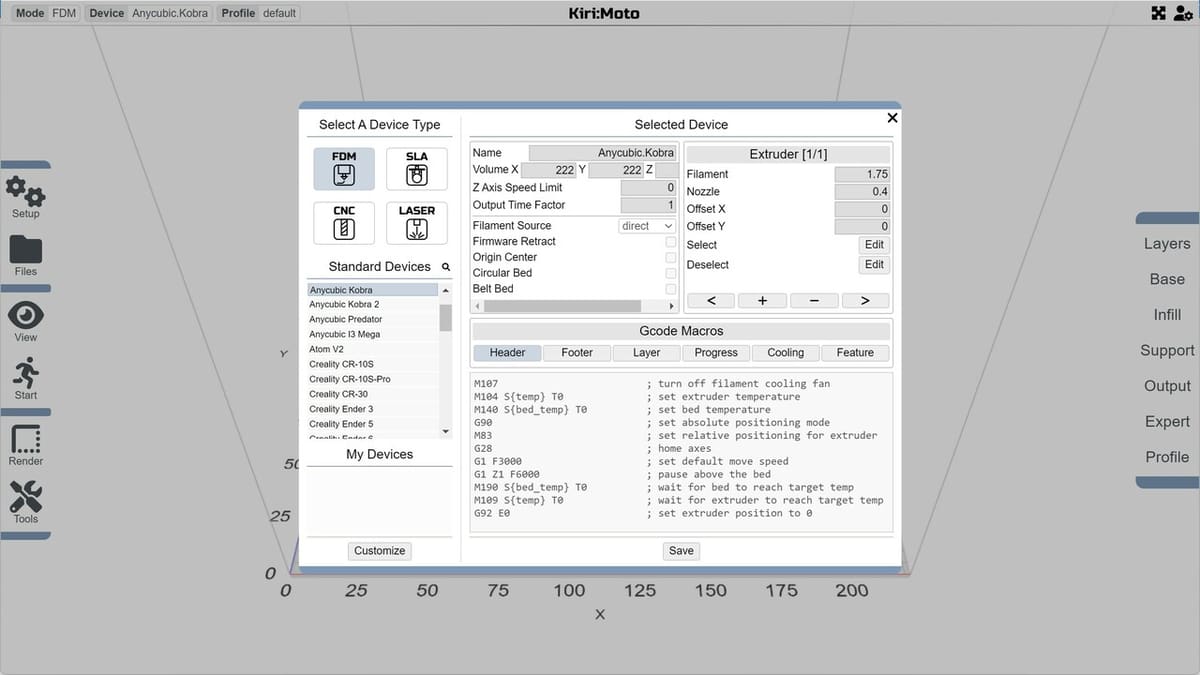Switch to the Footer gcode tab
This screenshot has height=675, width=1200.
(577, 353)
